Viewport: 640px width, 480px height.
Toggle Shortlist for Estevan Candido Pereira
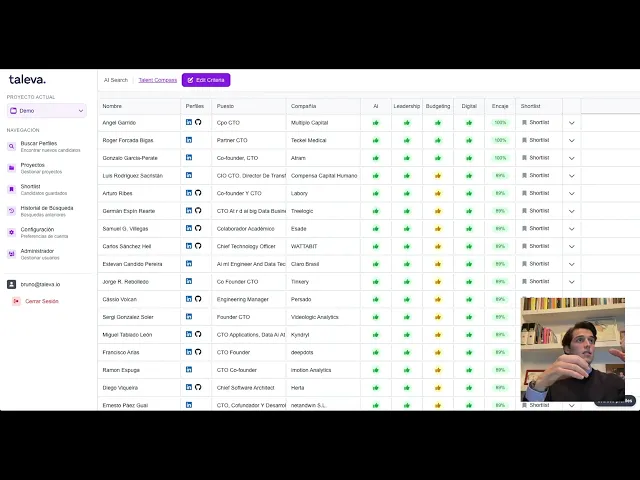tap(536, 264)
